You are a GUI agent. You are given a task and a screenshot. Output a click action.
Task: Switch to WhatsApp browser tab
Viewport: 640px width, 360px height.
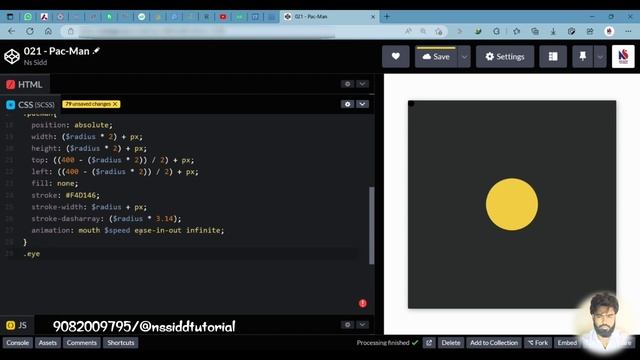[x=28, y=17]
